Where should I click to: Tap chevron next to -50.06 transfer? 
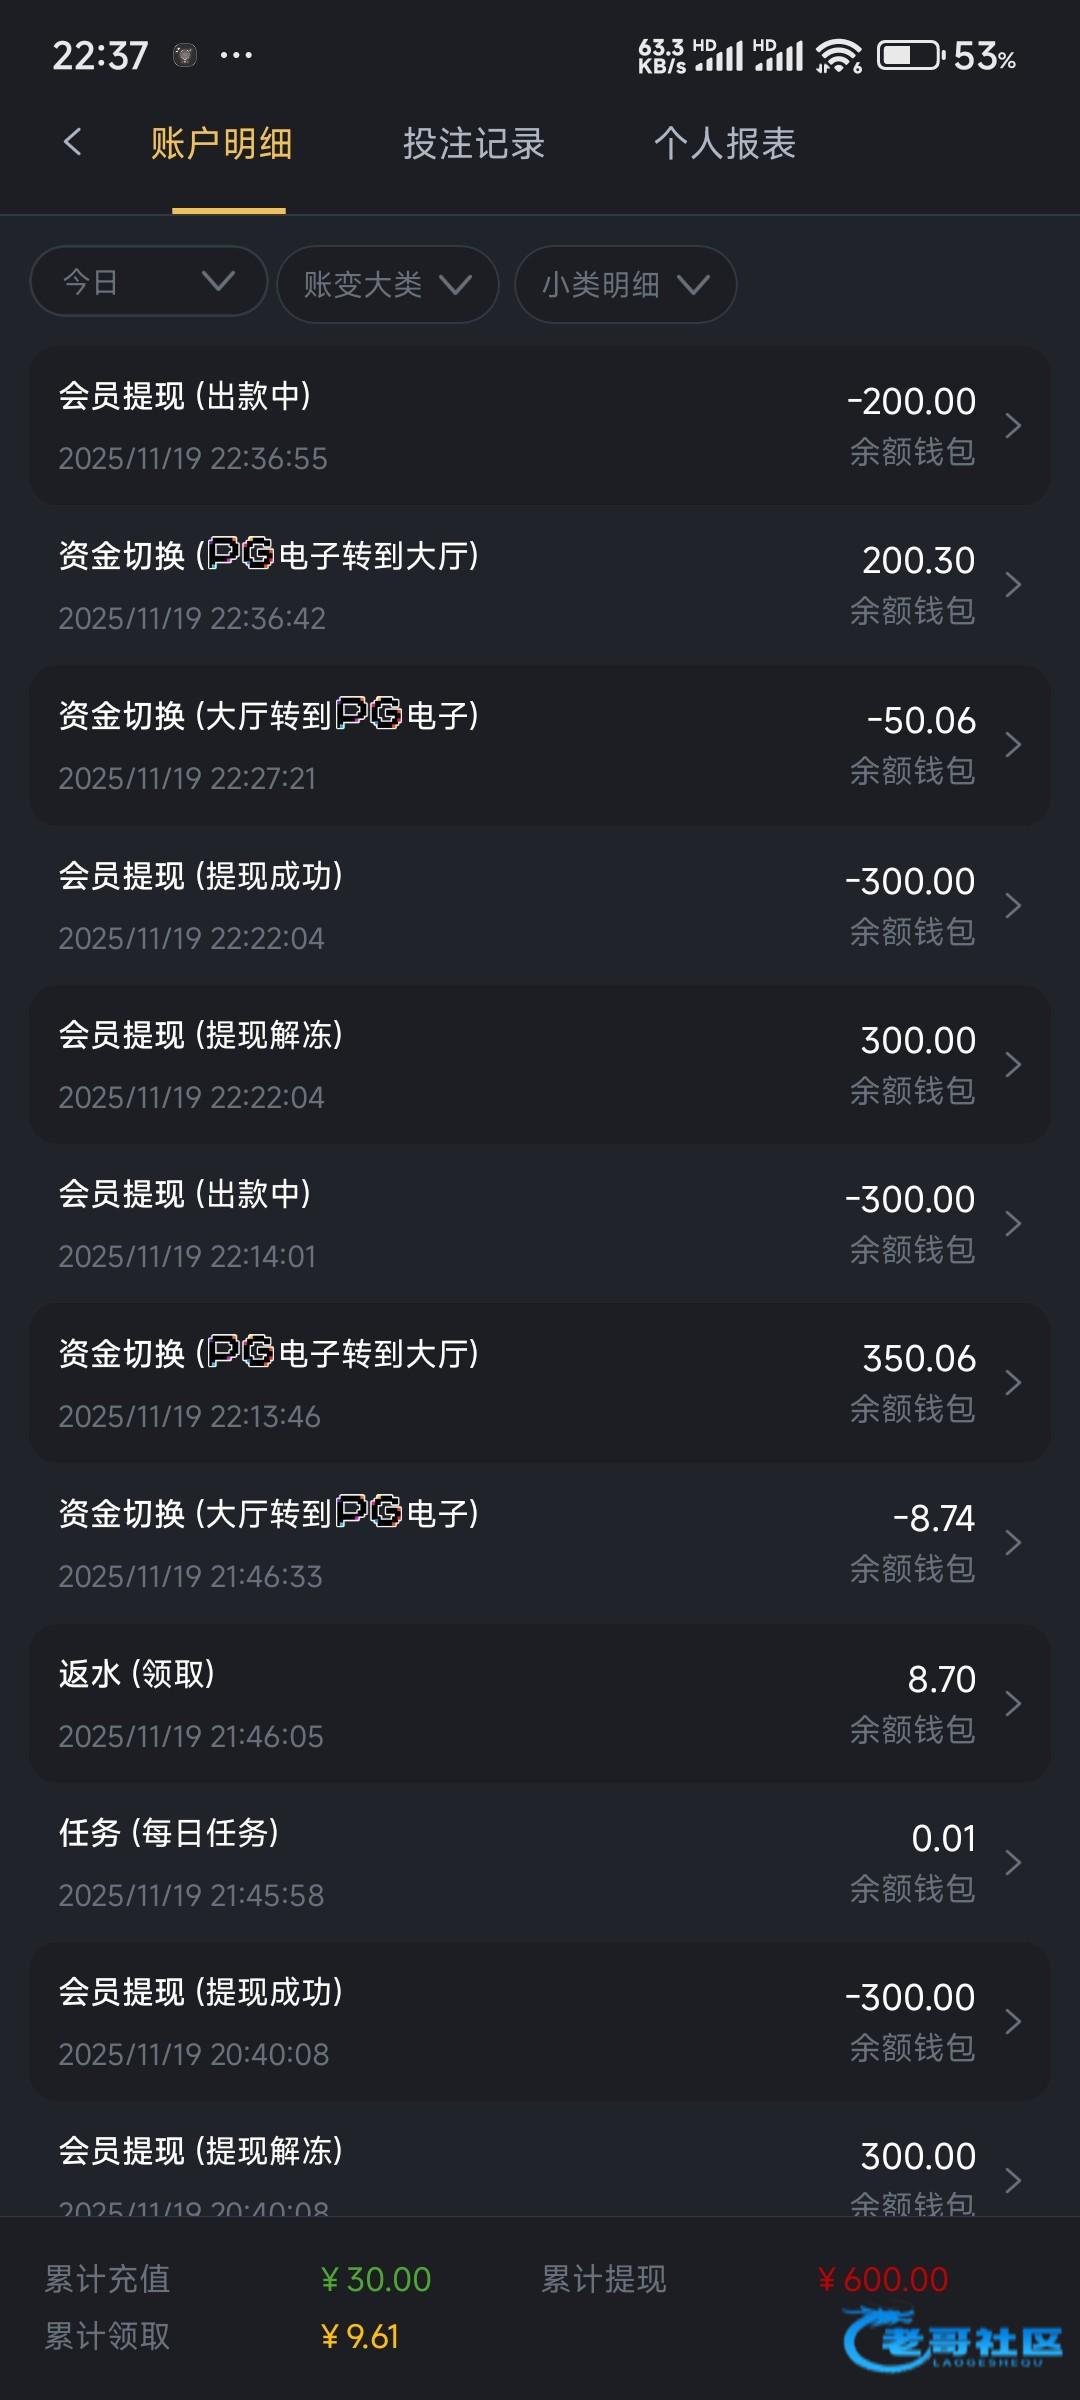(x=1012, y=745)
